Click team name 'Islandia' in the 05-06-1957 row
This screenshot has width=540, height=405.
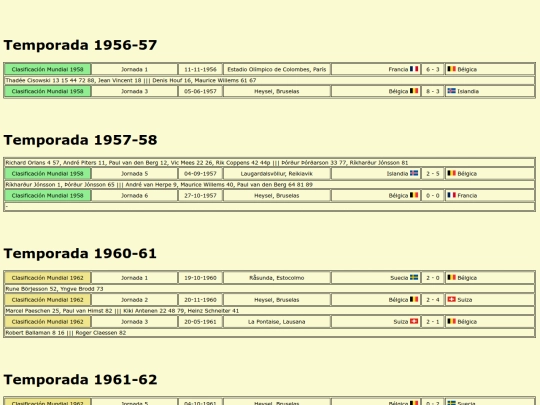tap(468, 91)
